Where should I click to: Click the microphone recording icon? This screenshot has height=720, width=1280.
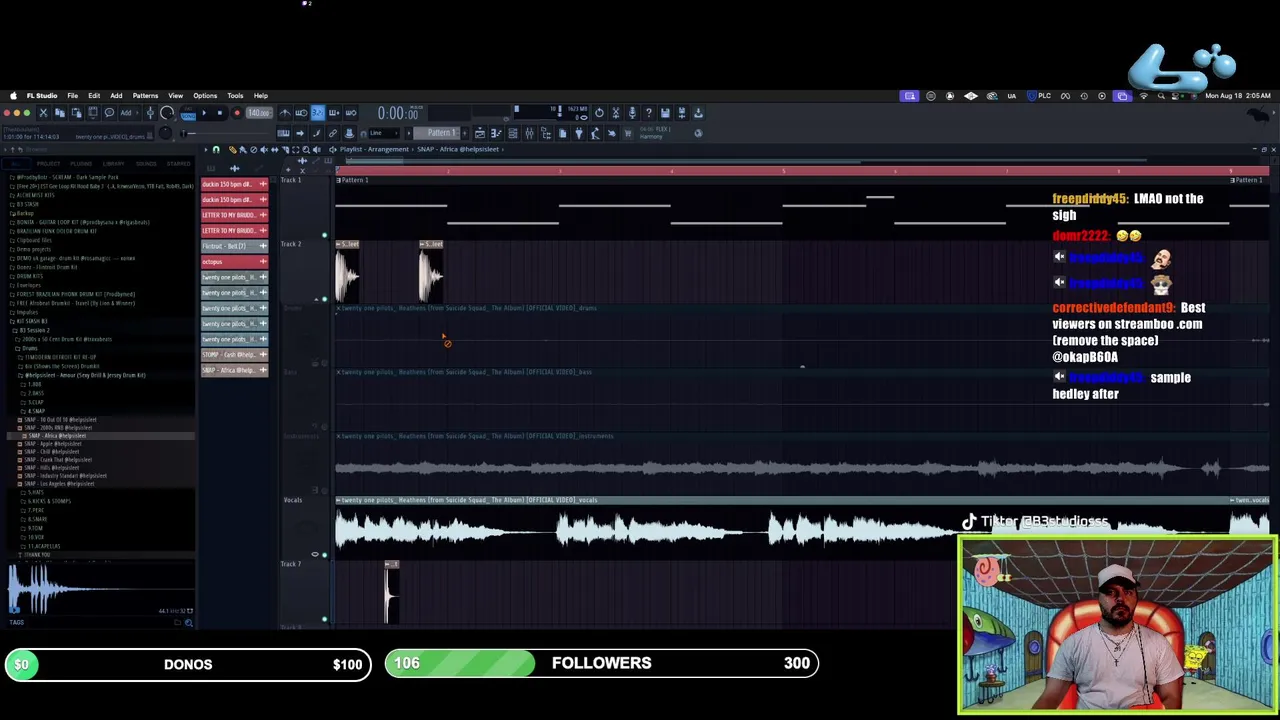632,113
